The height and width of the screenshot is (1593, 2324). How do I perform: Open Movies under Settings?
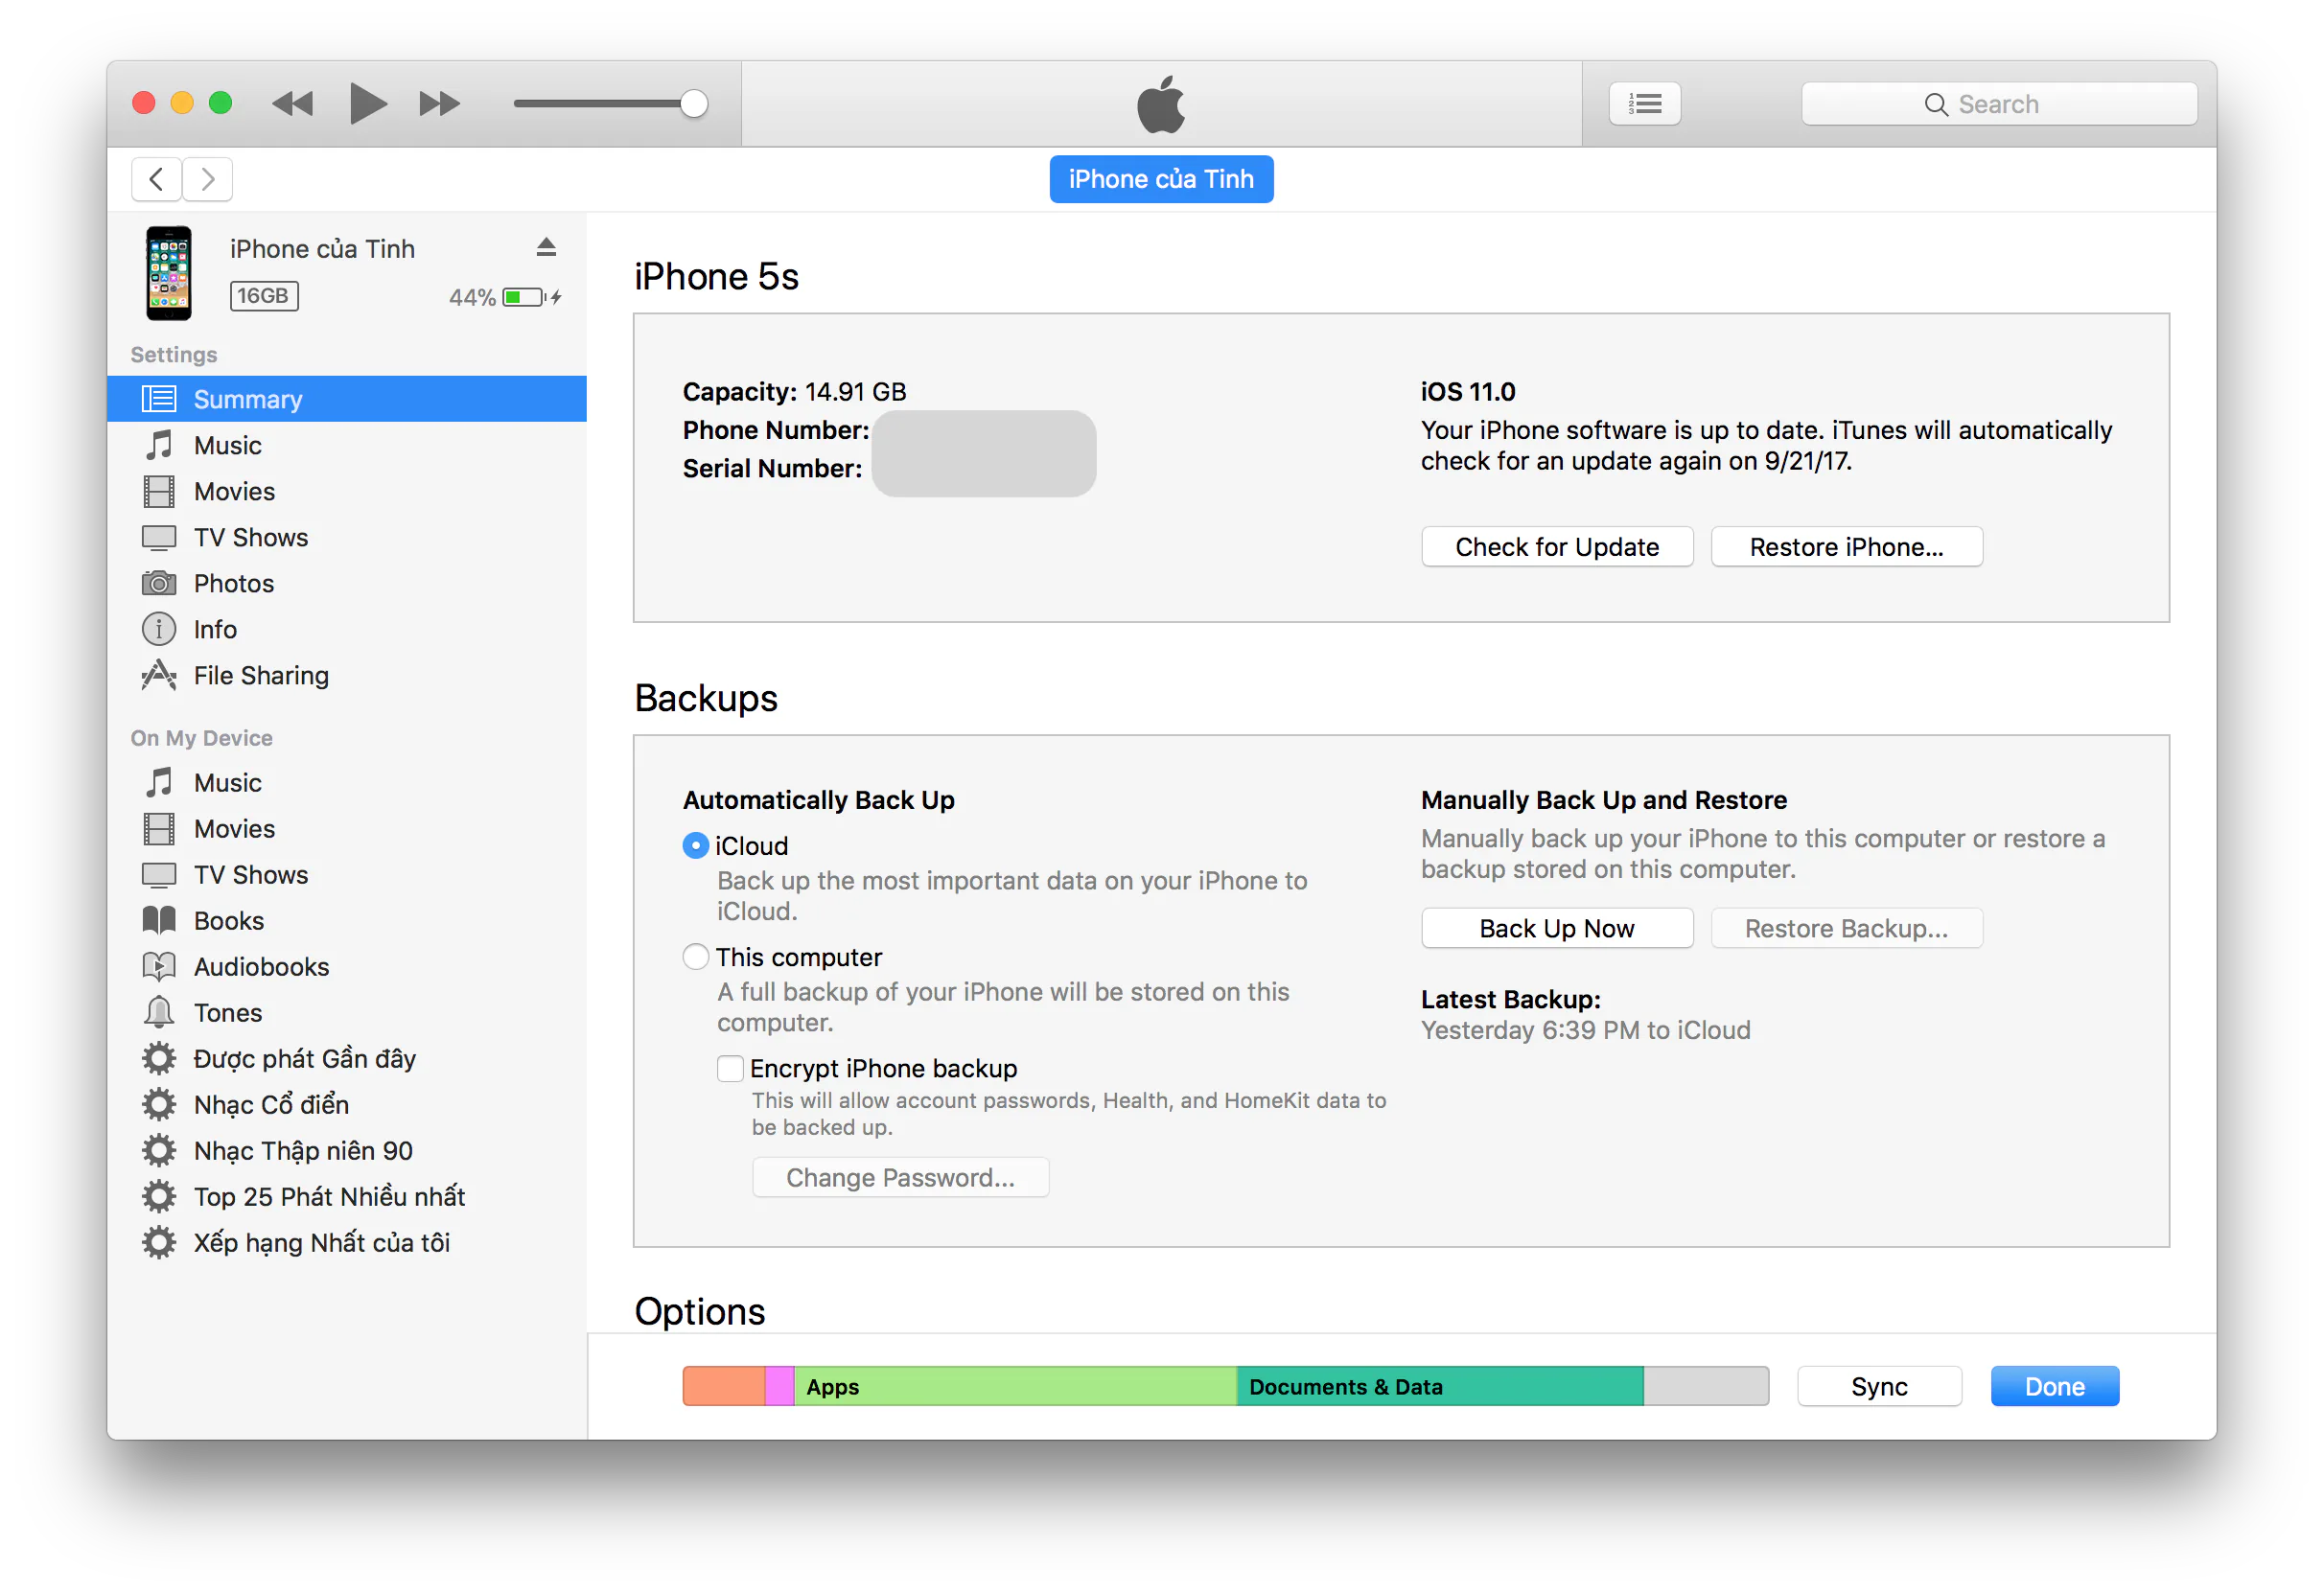(346, 492)
